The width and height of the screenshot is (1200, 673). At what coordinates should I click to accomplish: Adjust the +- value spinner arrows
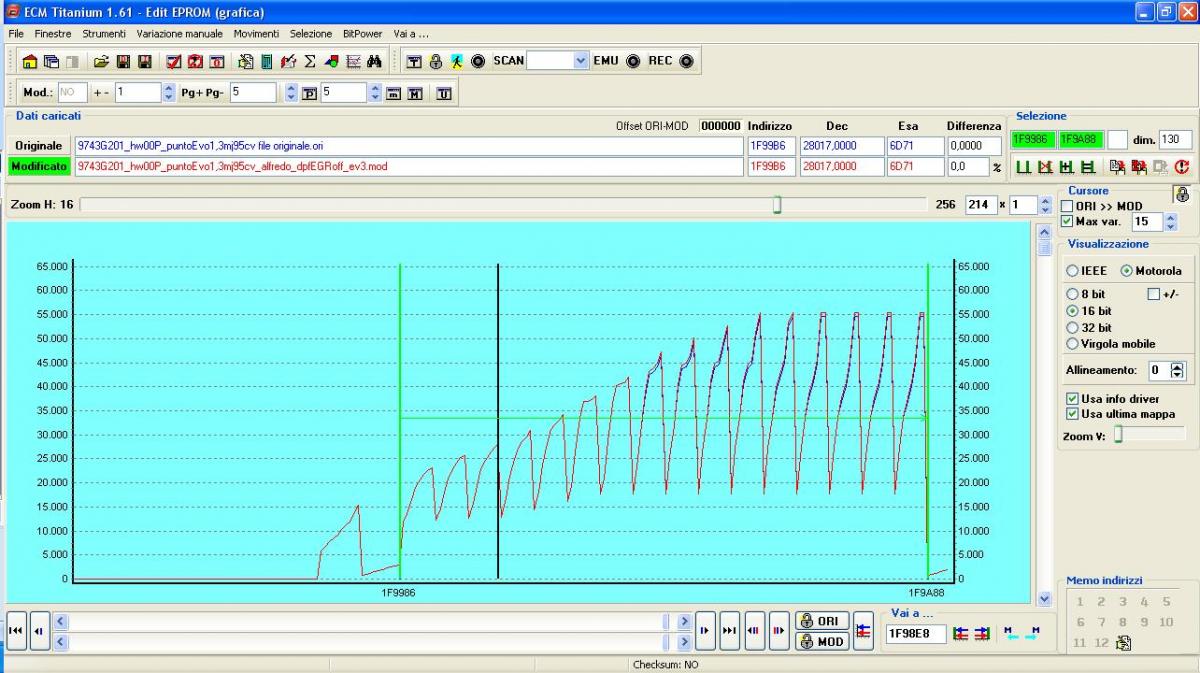(169, 93)
